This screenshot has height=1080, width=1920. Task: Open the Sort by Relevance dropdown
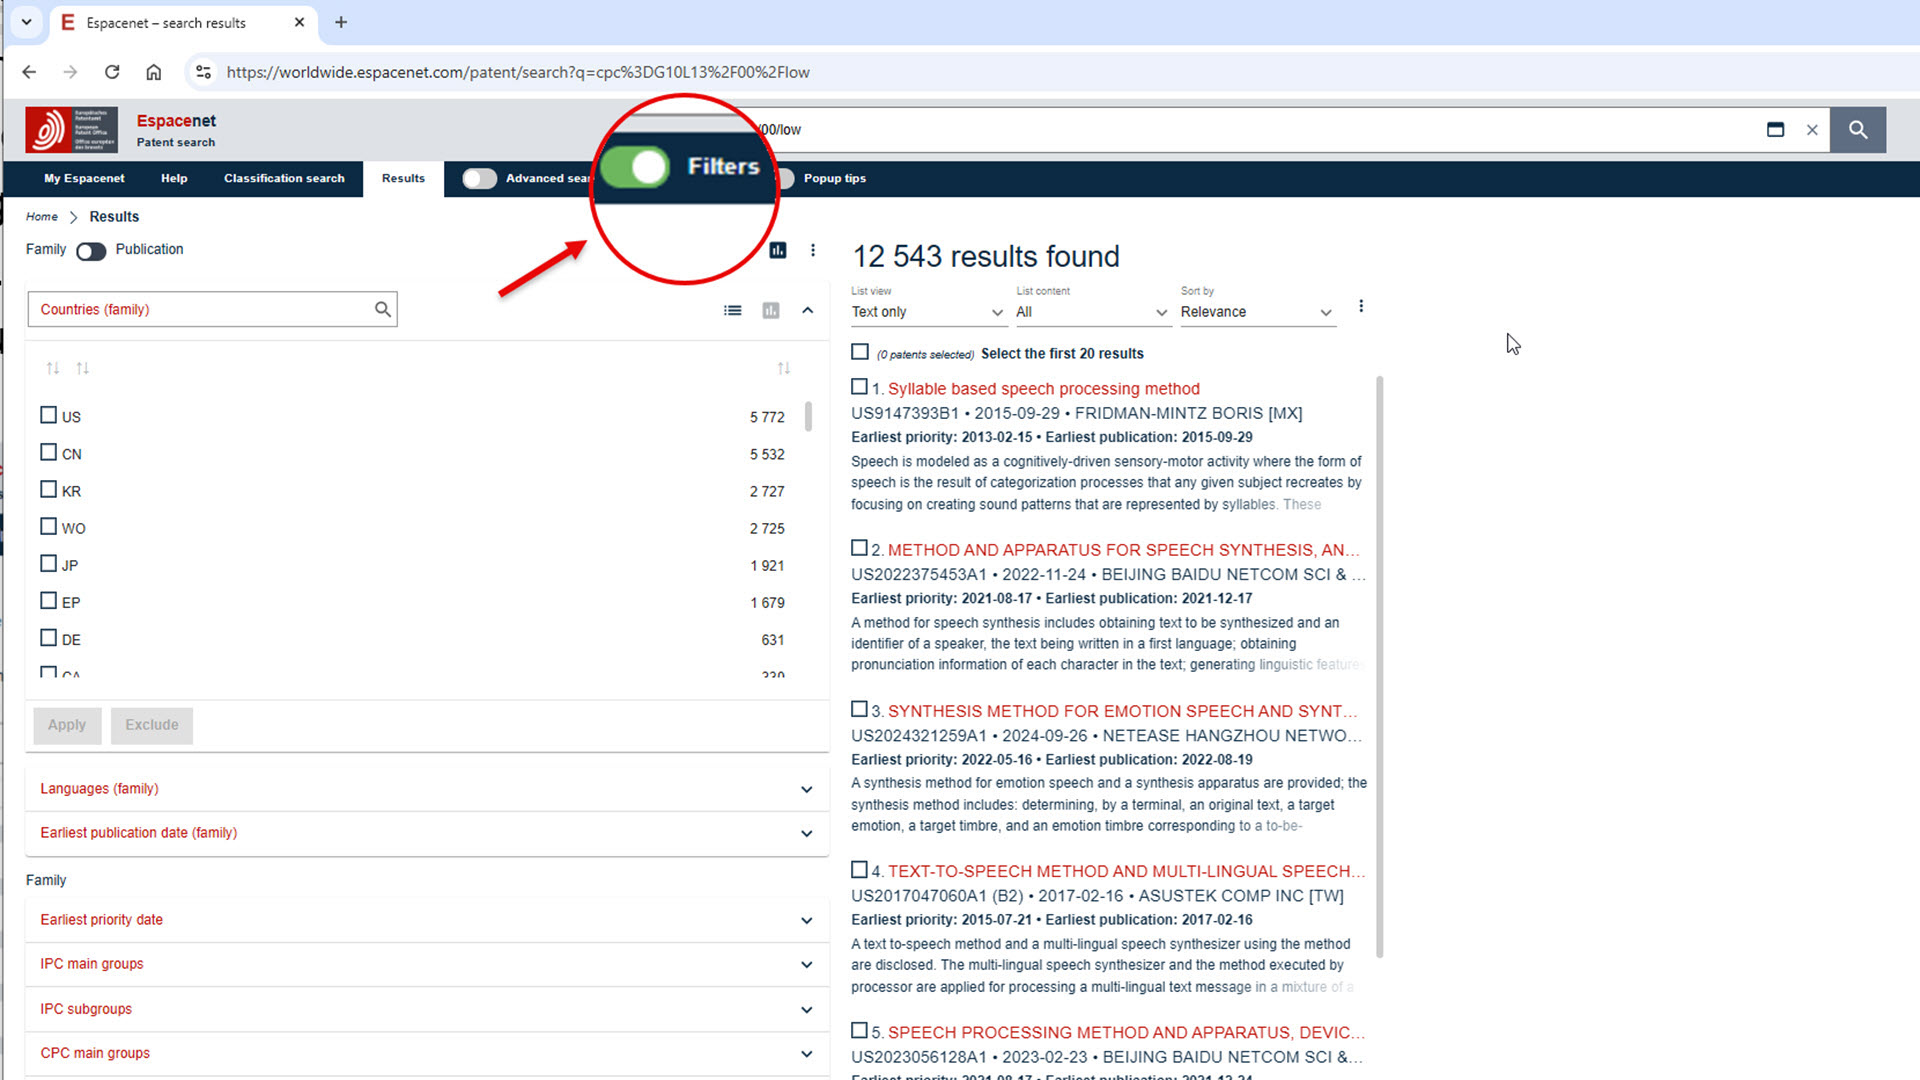[x=1256, y=312]
